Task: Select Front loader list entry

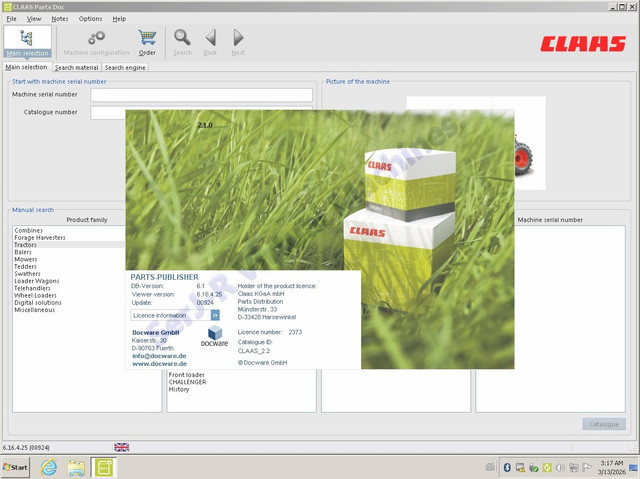Action: tap(187, 375)
